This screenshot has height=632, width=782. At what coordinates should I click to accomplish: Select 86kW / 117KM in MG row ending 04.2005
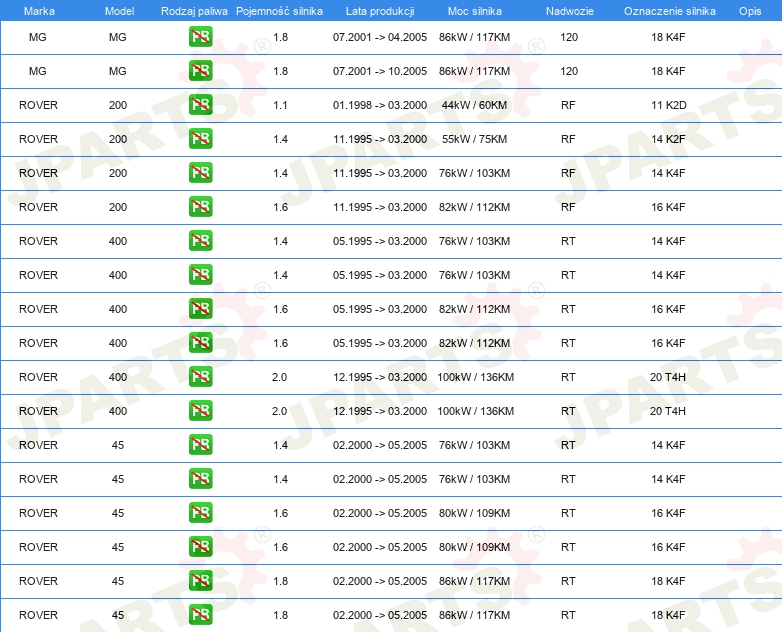[474, 37]
